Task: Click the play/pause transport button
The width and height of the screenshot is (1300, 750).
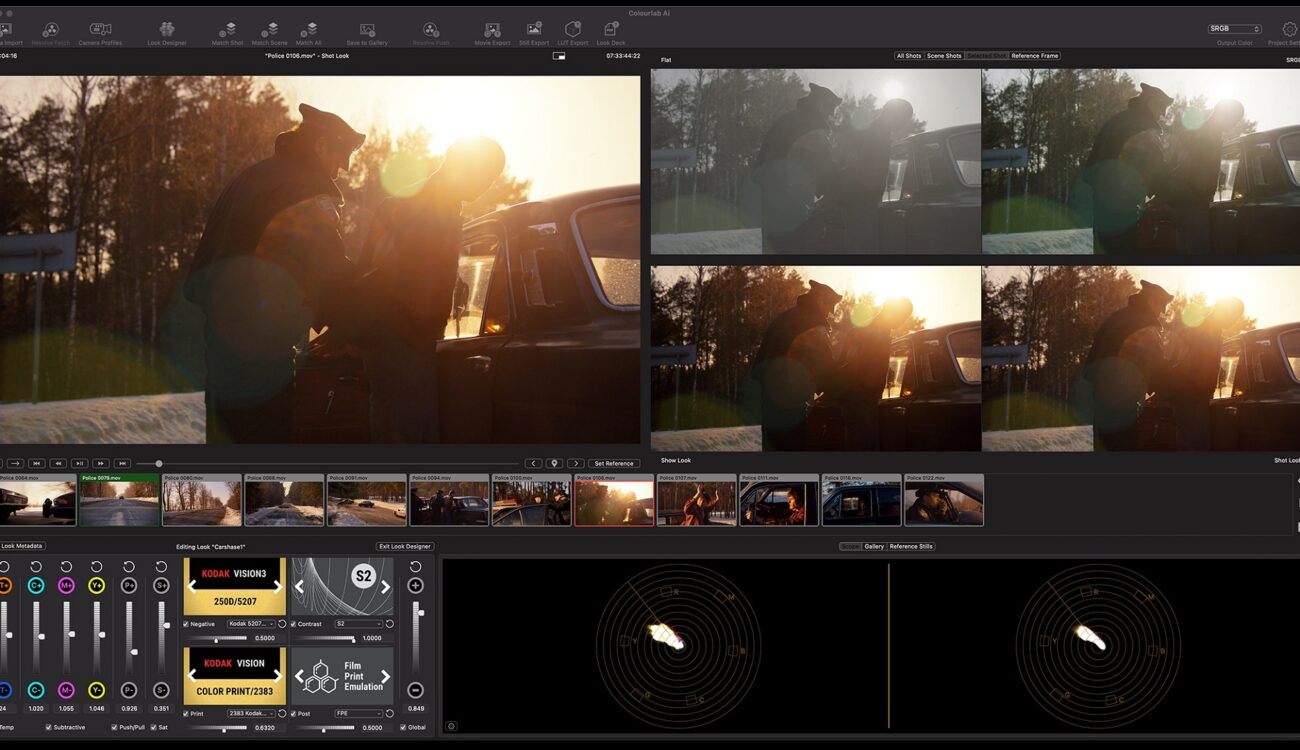Action: (79, 464)
